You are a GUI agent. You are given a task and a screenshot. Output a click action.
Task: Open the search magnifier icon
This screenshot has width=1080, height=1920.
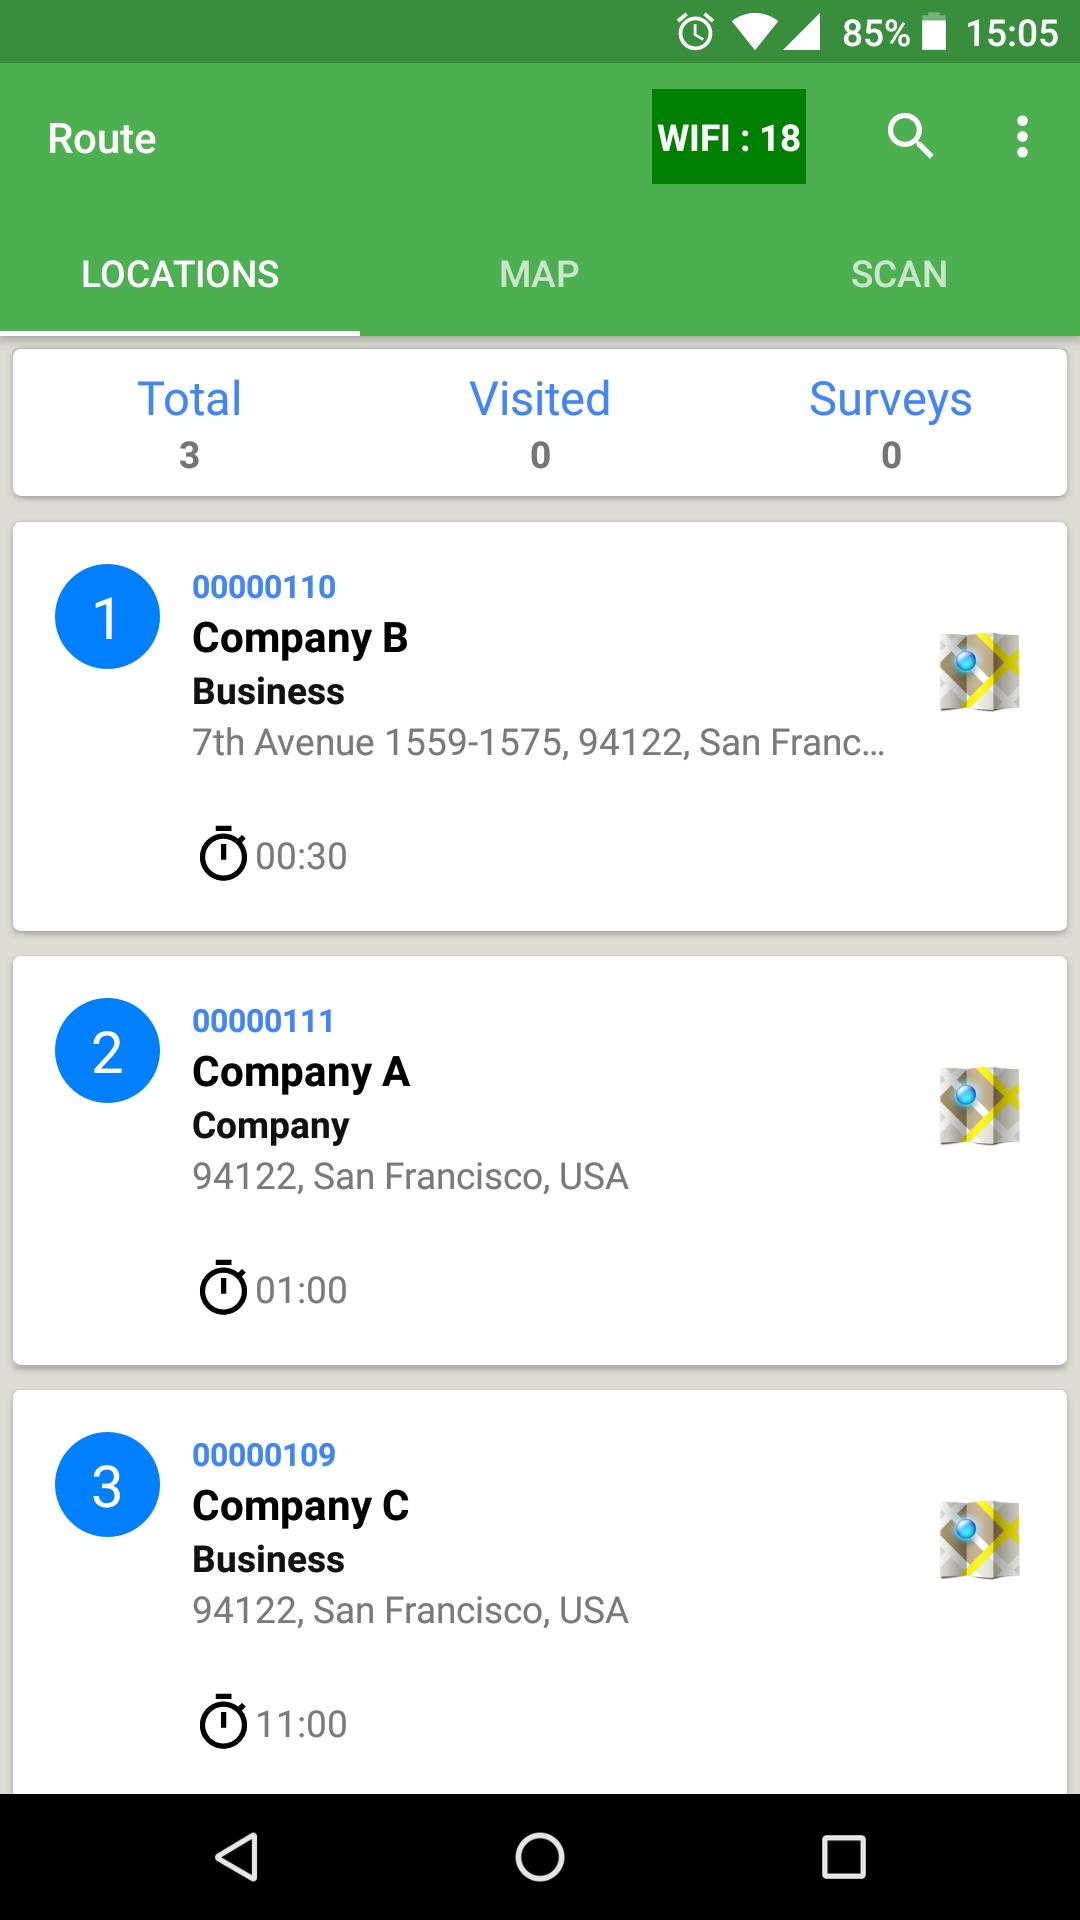[910, 136]
